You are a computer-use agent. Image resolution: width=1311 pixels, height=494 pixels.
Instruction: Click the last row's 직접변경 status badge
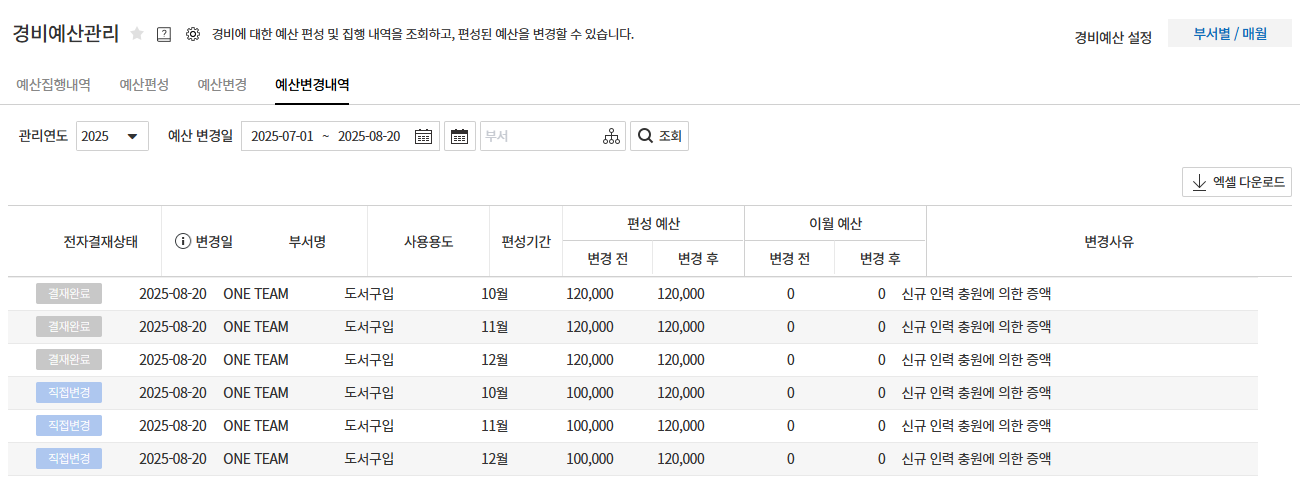coord(69,459)
